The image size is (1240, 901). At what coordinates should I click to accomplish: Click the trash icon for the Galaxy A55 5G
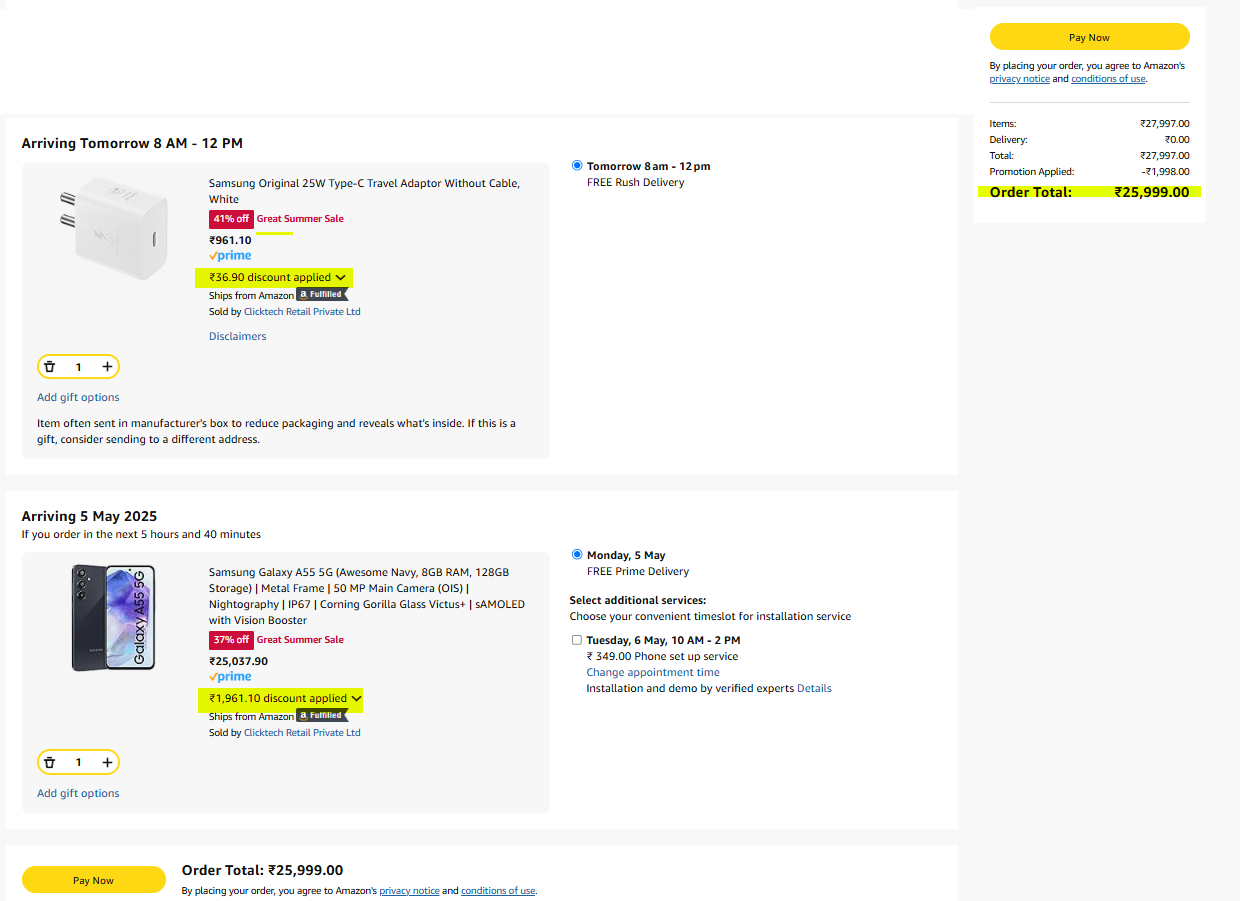50,763
